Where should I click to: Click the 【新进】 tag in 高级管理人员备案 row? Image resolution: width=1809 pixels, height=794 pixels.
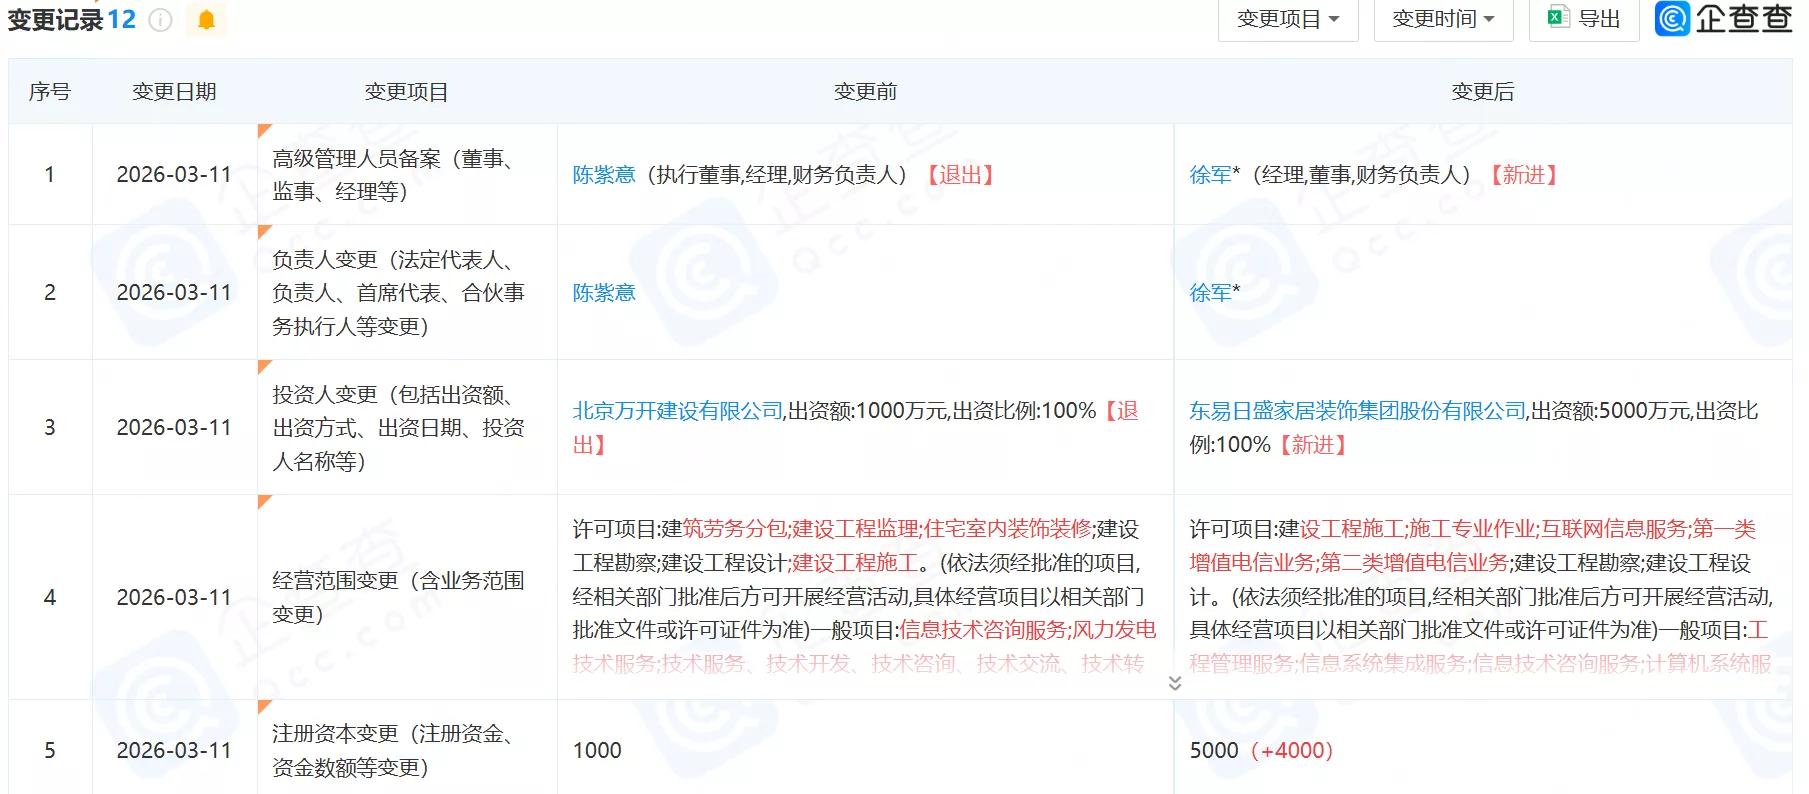coord(1523,175)
